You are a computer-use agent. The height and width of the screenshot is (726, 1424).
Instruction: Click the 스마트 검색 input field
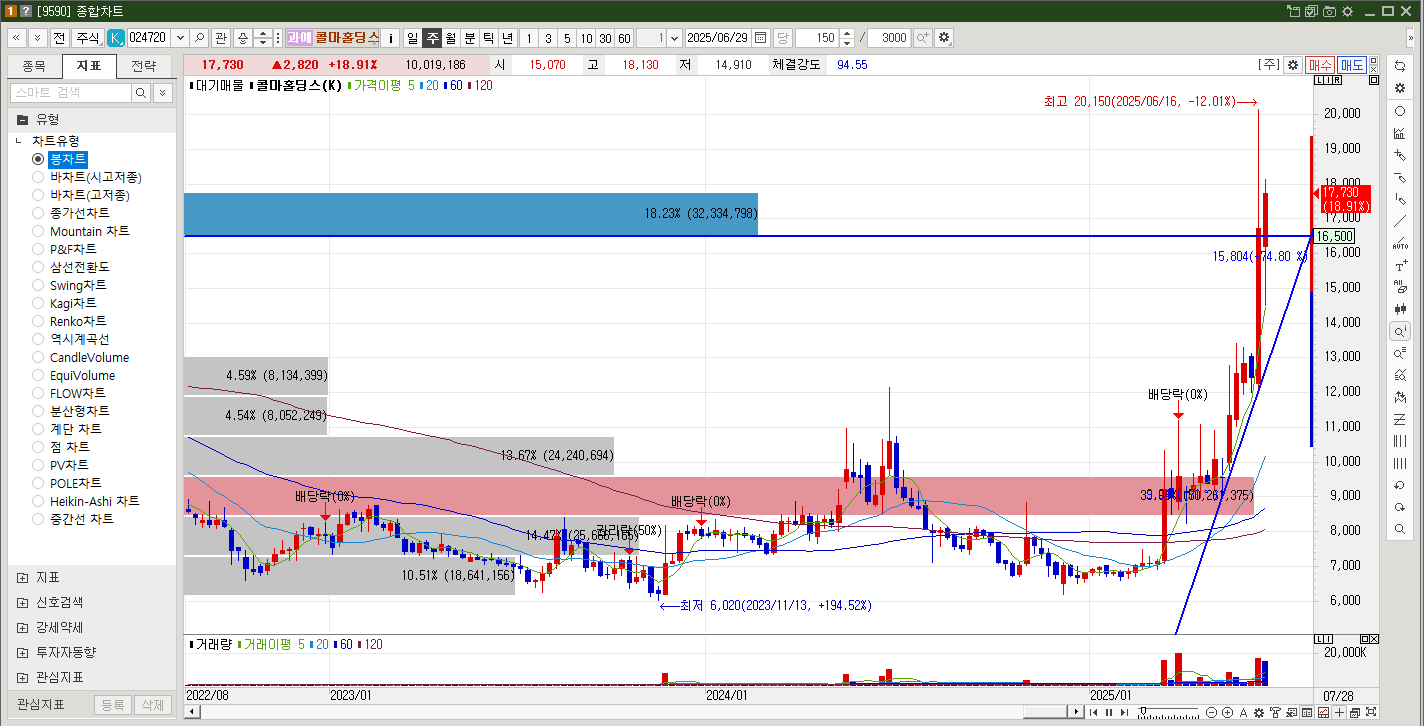point(70,92)
